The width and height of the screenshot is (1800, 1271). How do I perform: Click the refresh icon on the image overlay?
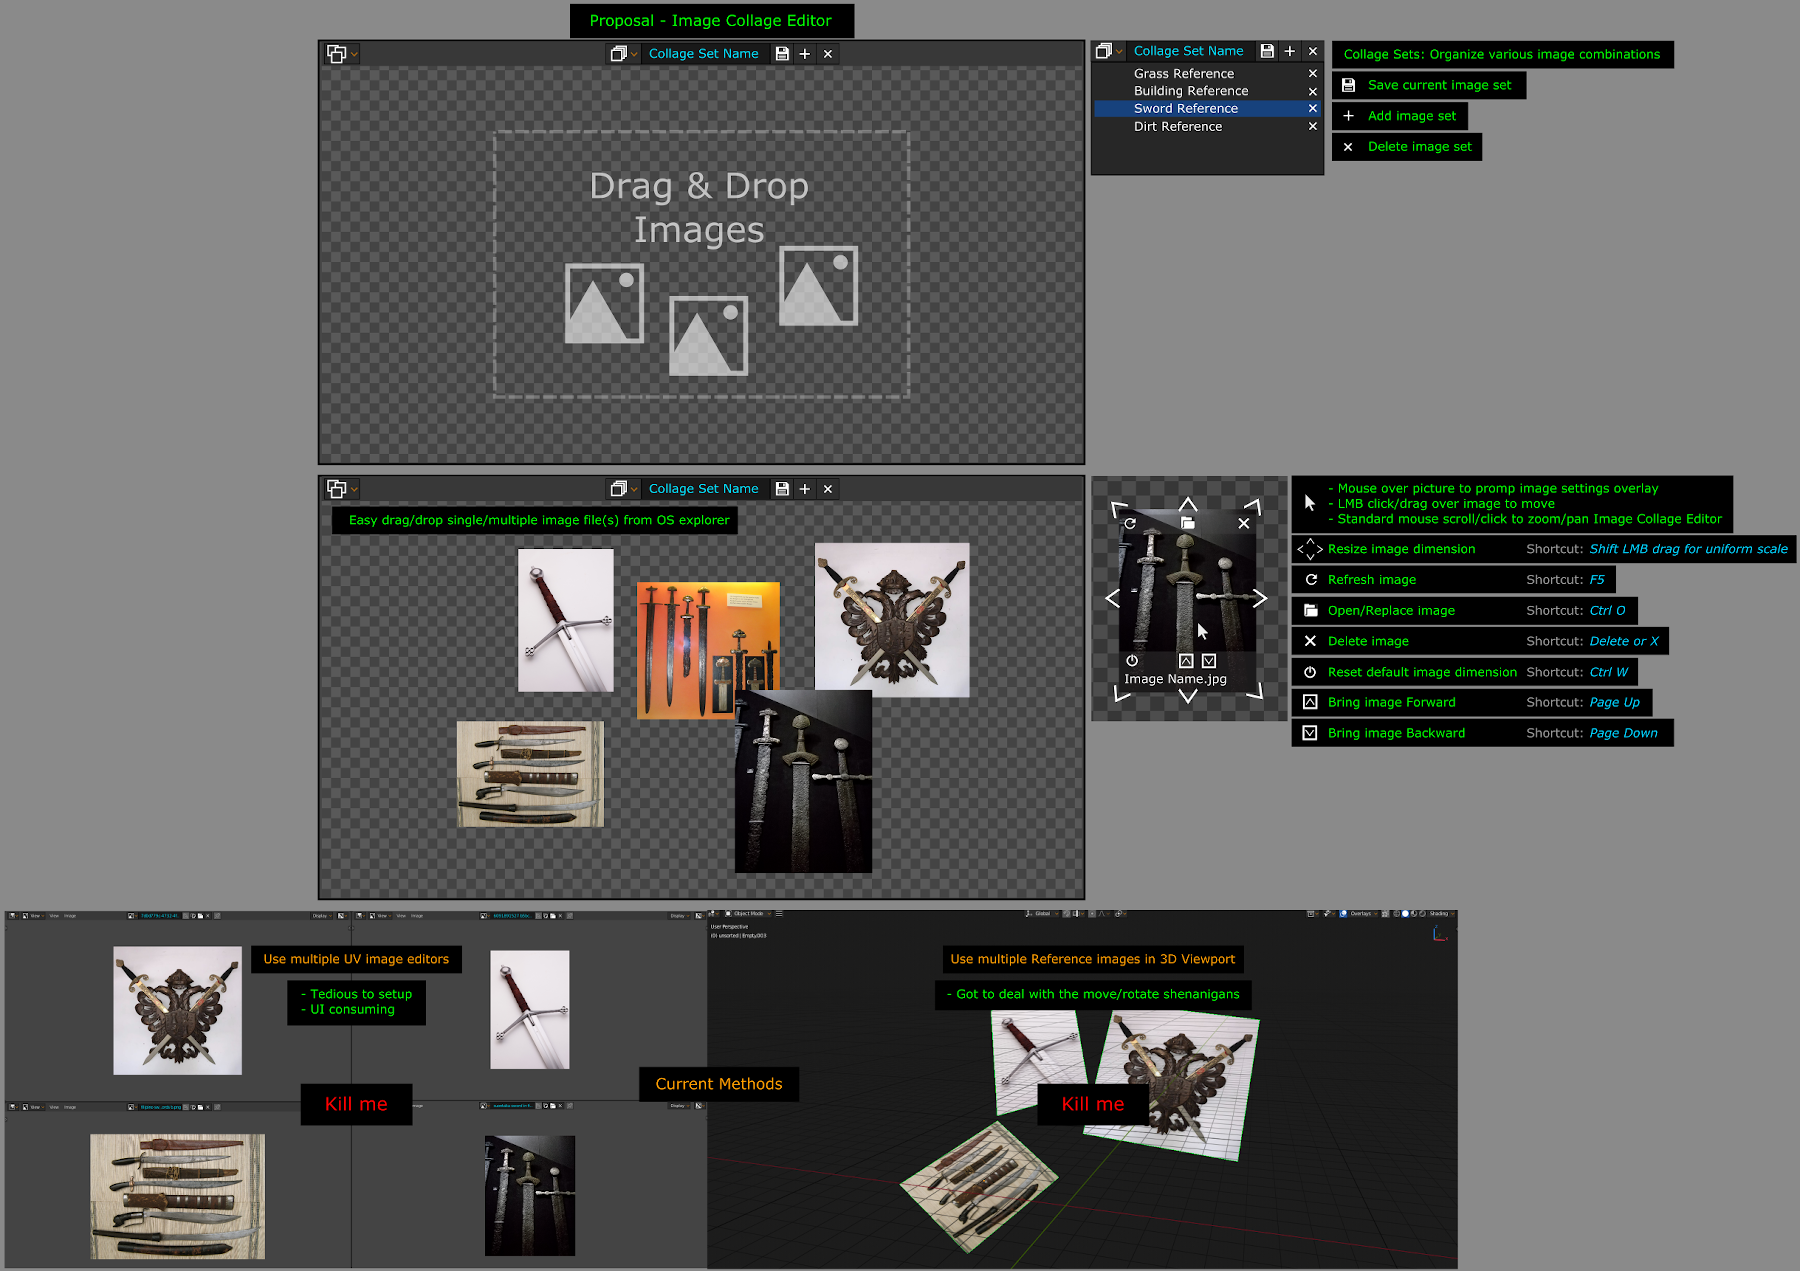(x=1130, y=523)
